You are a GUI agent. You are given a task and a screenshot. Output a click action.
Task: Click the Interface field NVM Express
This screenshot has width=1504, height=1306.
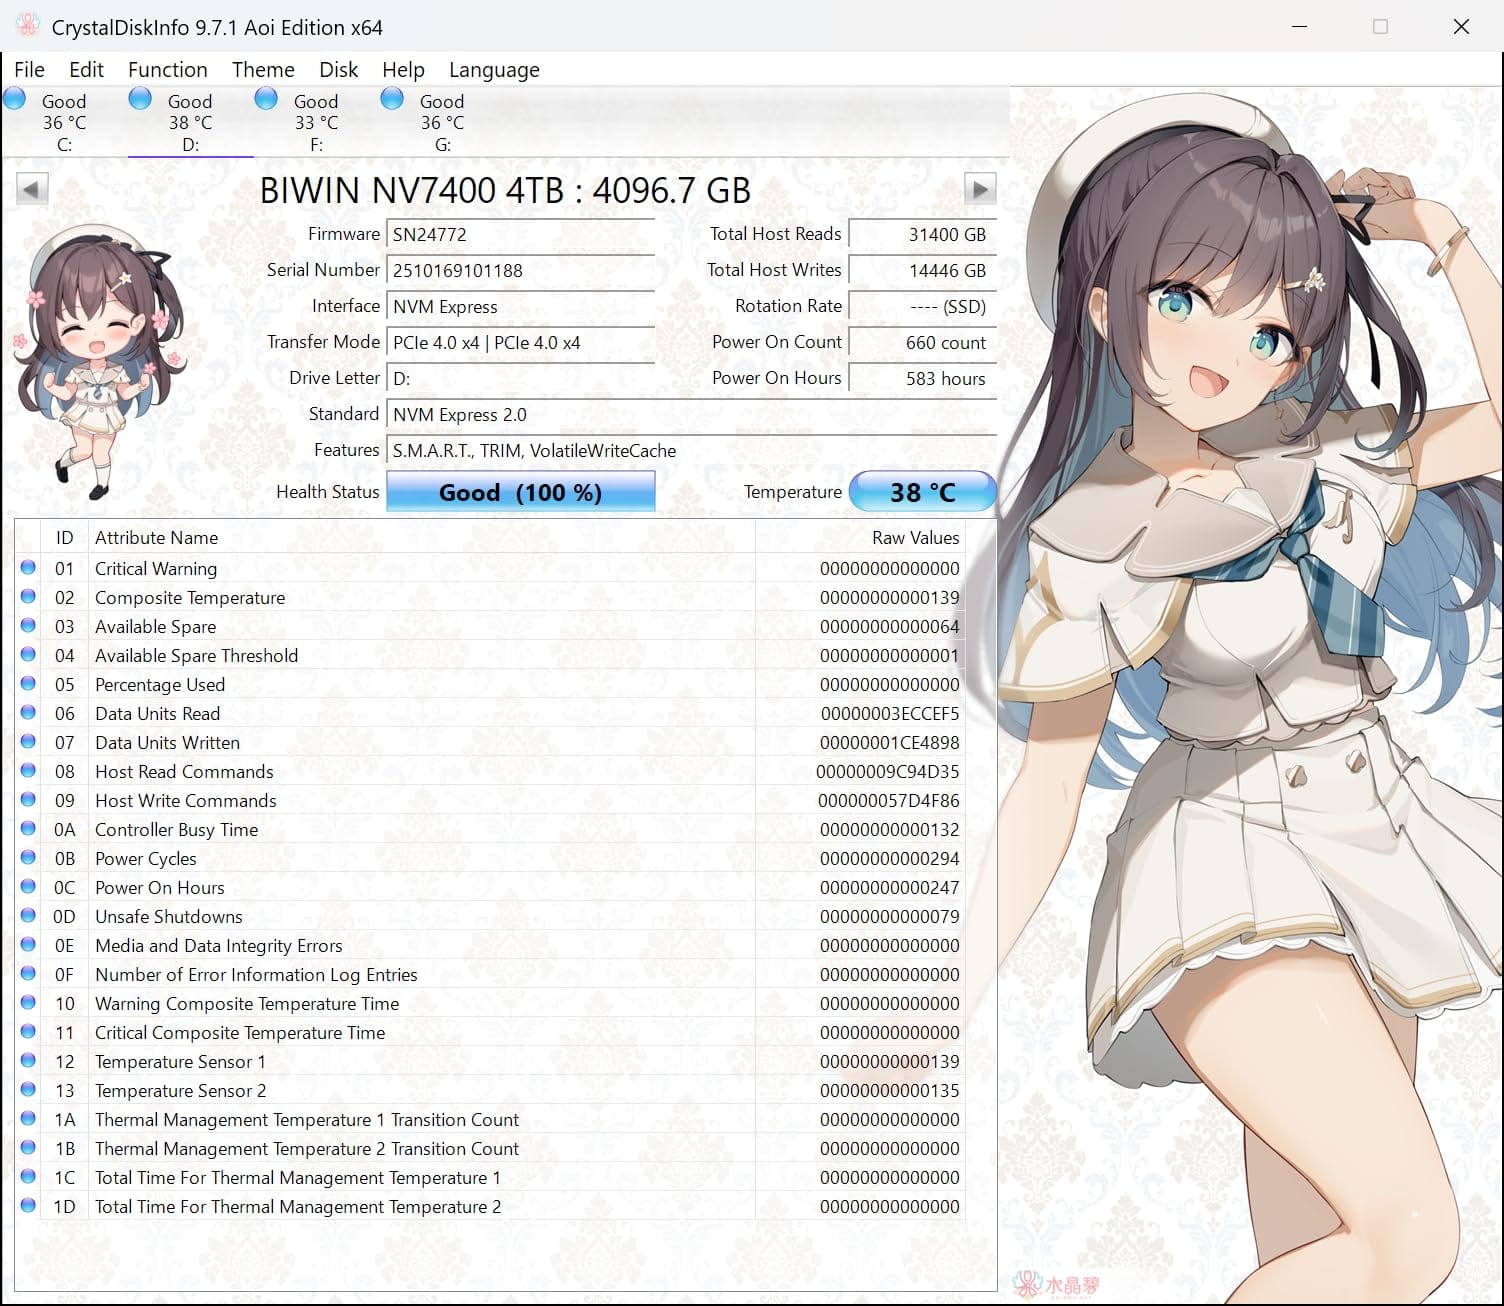[x=521, y=306]
